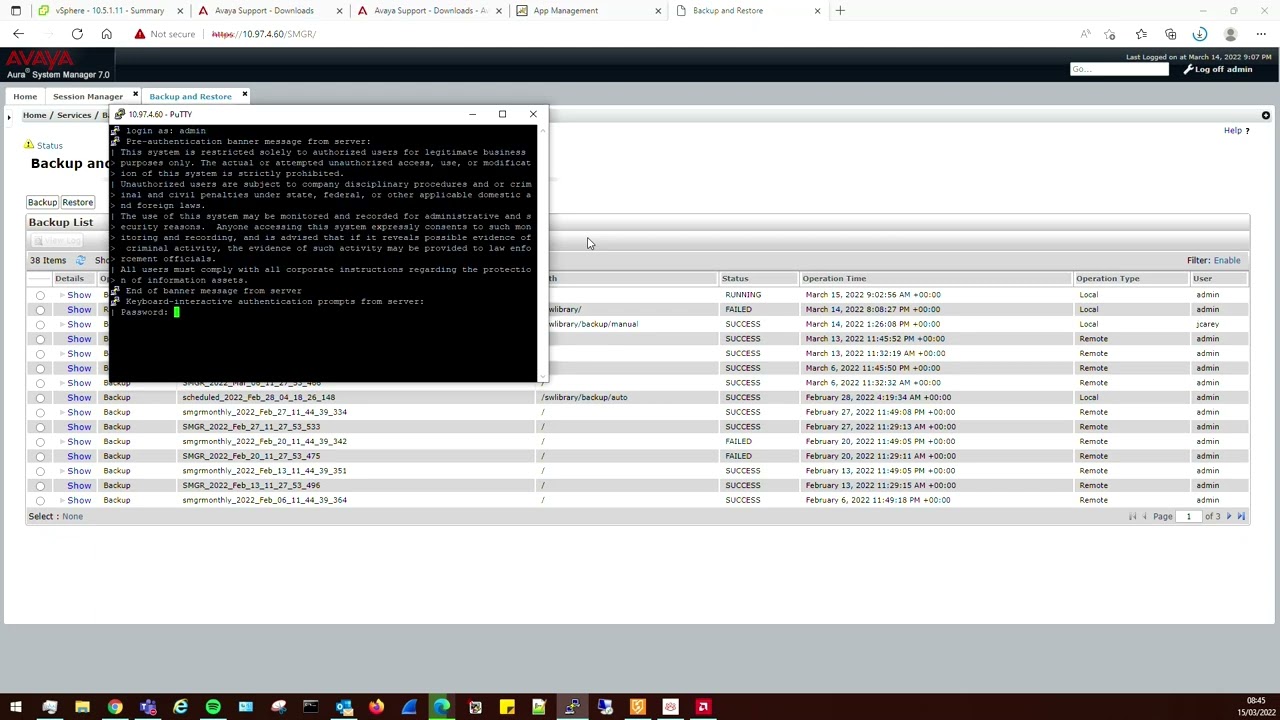Viewport: 1280px width, 720px height.
Task: Switch to the PuTTY taskbar icon
Action: pos(572,707)
